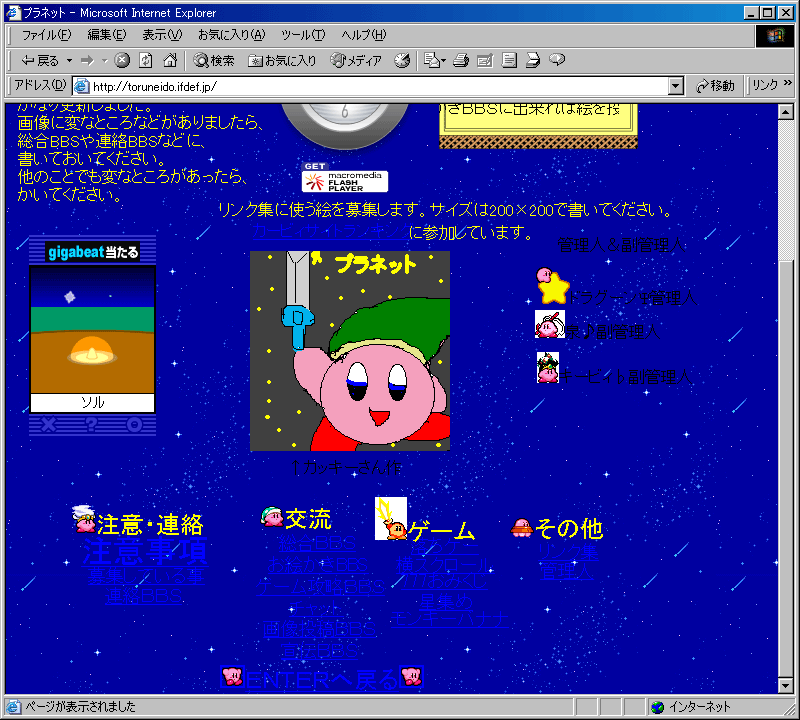The height and width of the screenshot is (720, 800).
Task: Open the 画像投稿BBS link
Action: (x=319, y=629)
